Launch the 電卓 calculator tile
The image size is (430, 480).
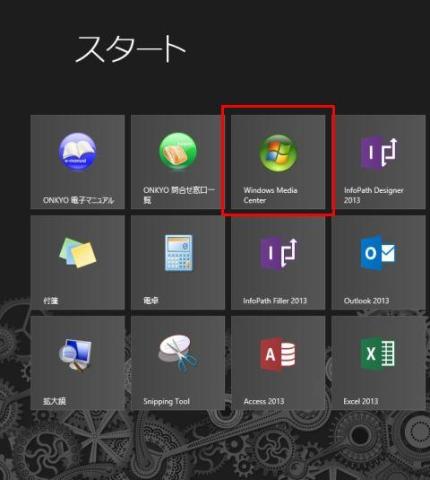pyautogui.click(x=178, y=263)
